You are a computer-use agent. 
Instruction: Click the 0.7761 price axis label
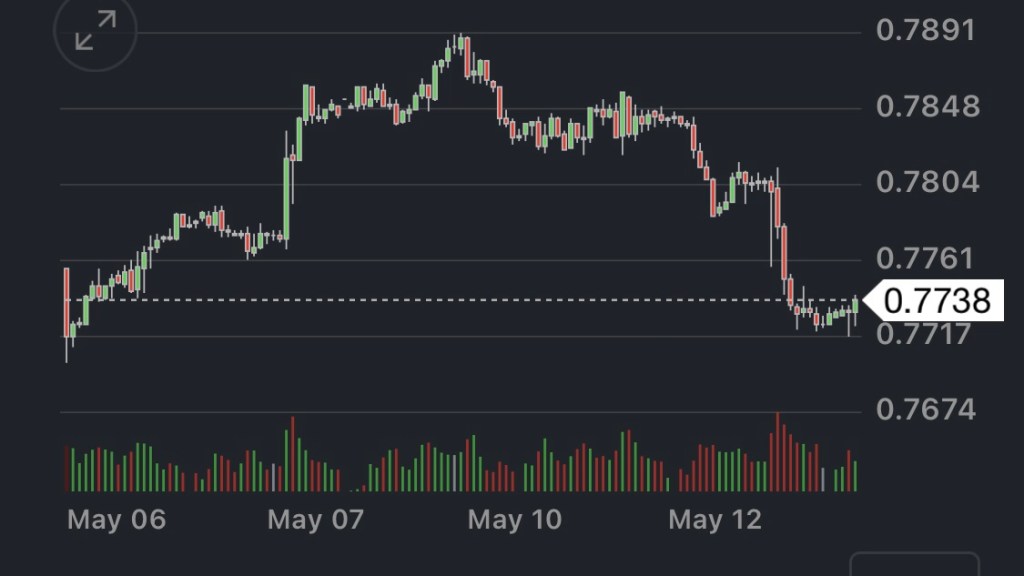coord(925,259)
